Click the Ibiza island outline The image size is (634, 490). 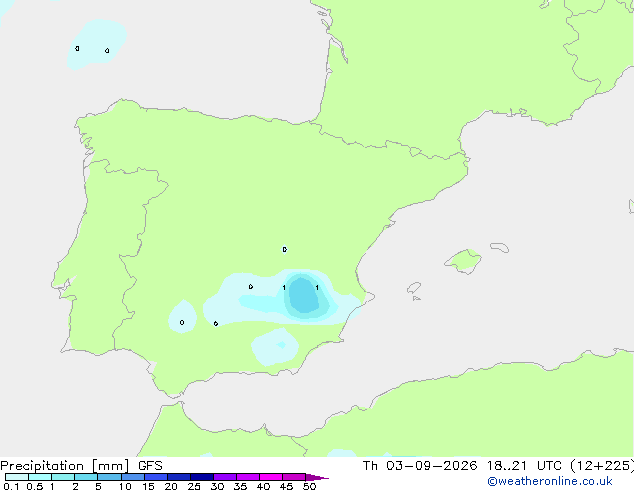click(x=414, y=288)
